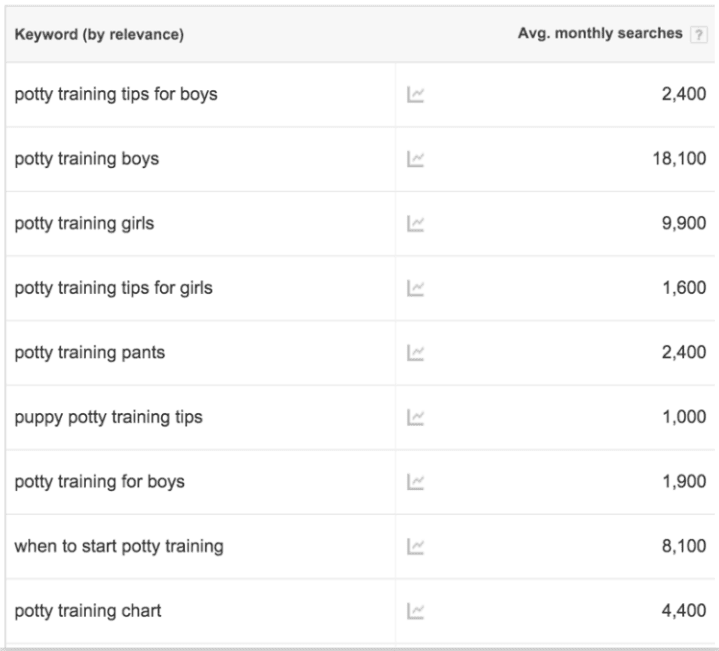Select the keyword potty training tips for boys
The image size is (719, 651).
pyautogui.click(x=116, y=94)
